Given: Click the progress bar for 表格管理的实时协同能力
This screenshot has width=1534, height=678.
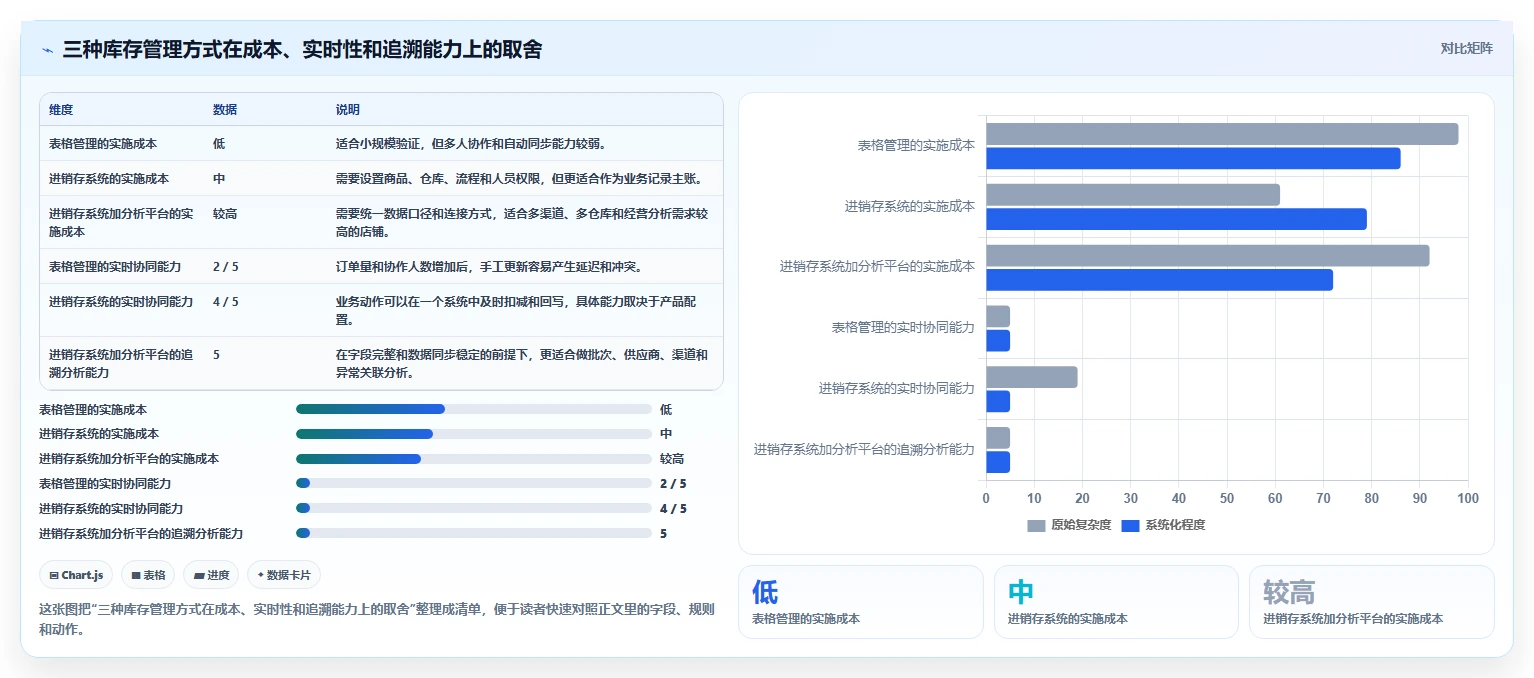Looking at the screenshot, I should pyautogui.click(x=474, y=483).
